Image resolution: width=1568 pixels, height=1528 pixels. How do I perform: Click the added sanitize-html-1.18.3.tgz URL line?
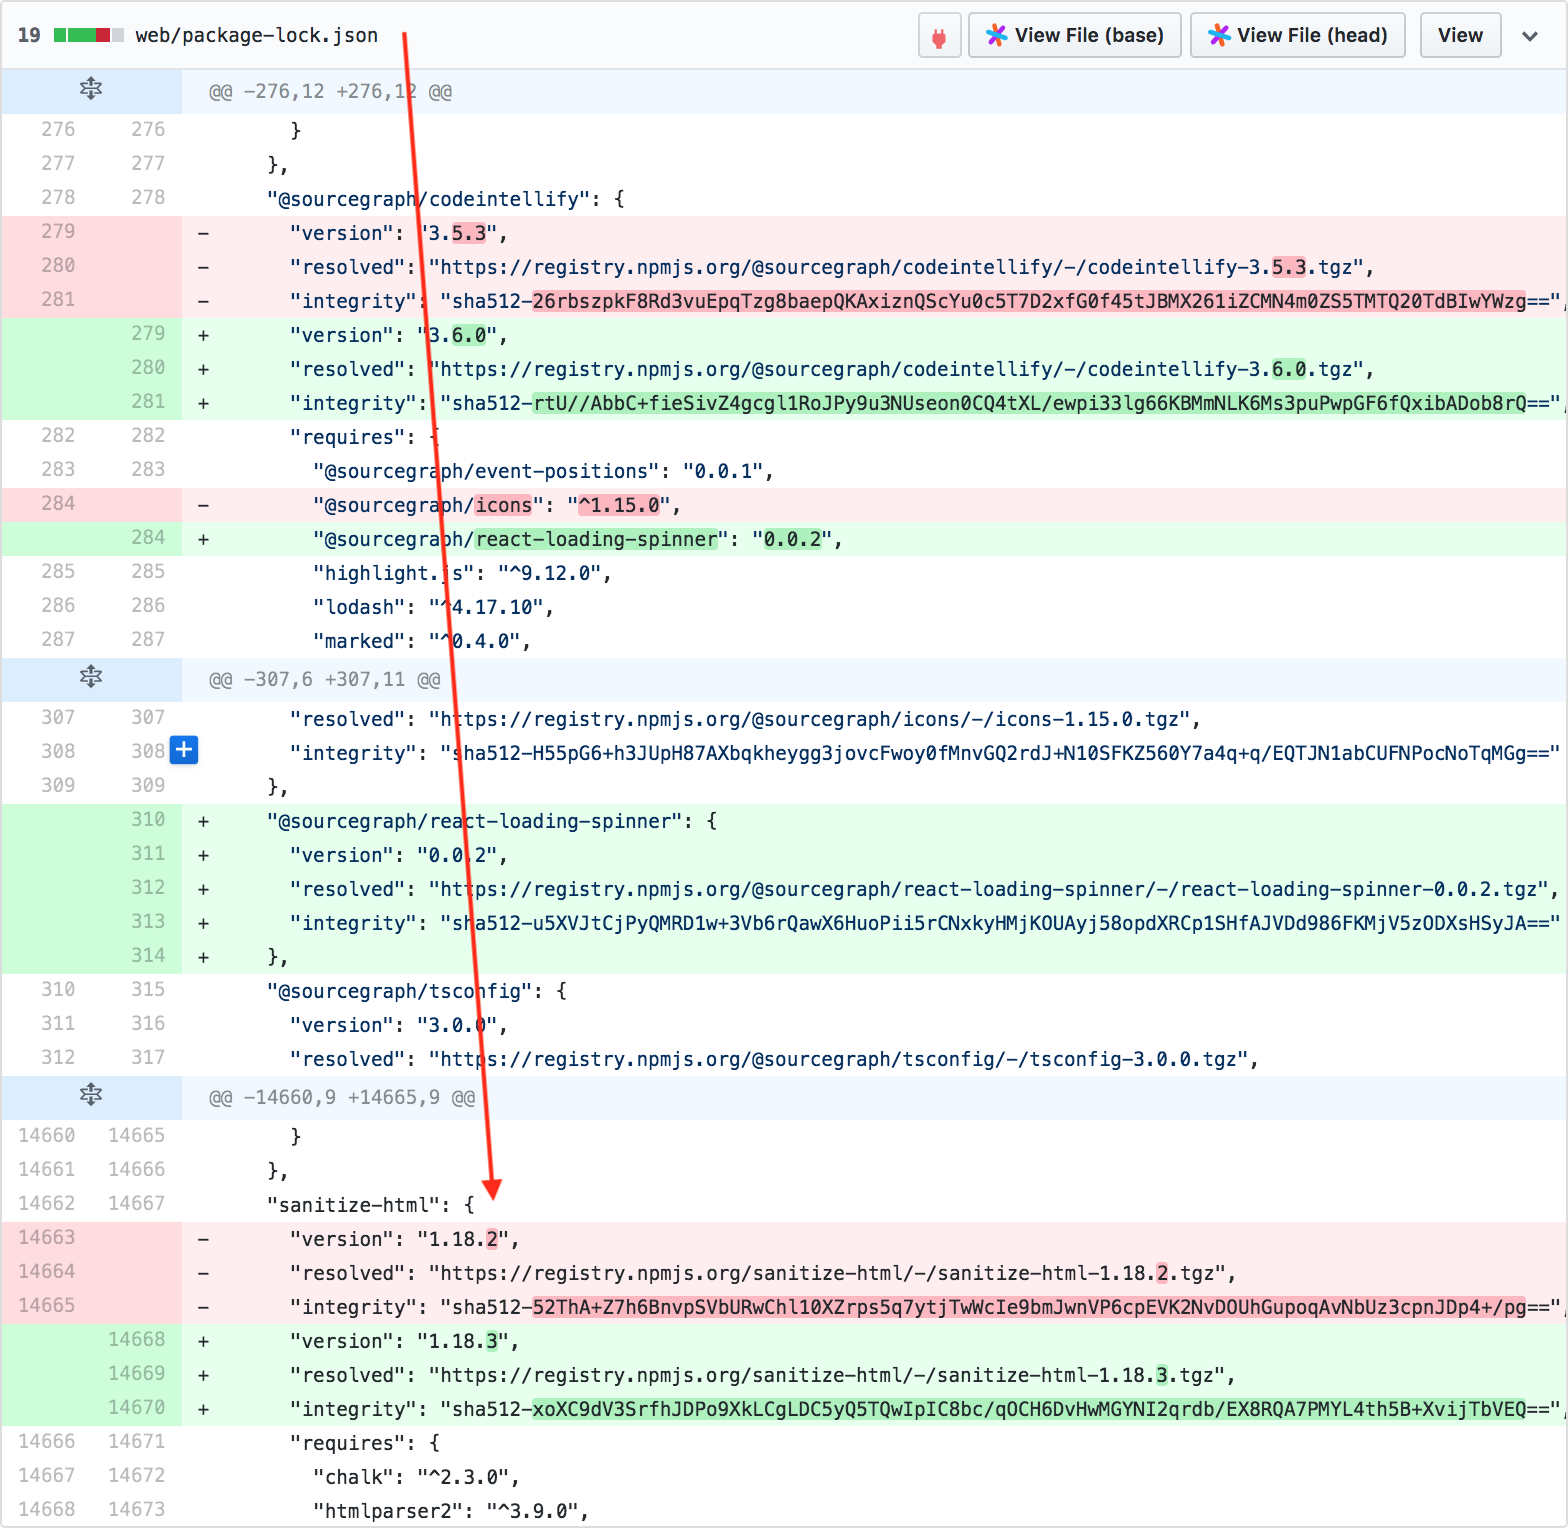point(763,1375)
